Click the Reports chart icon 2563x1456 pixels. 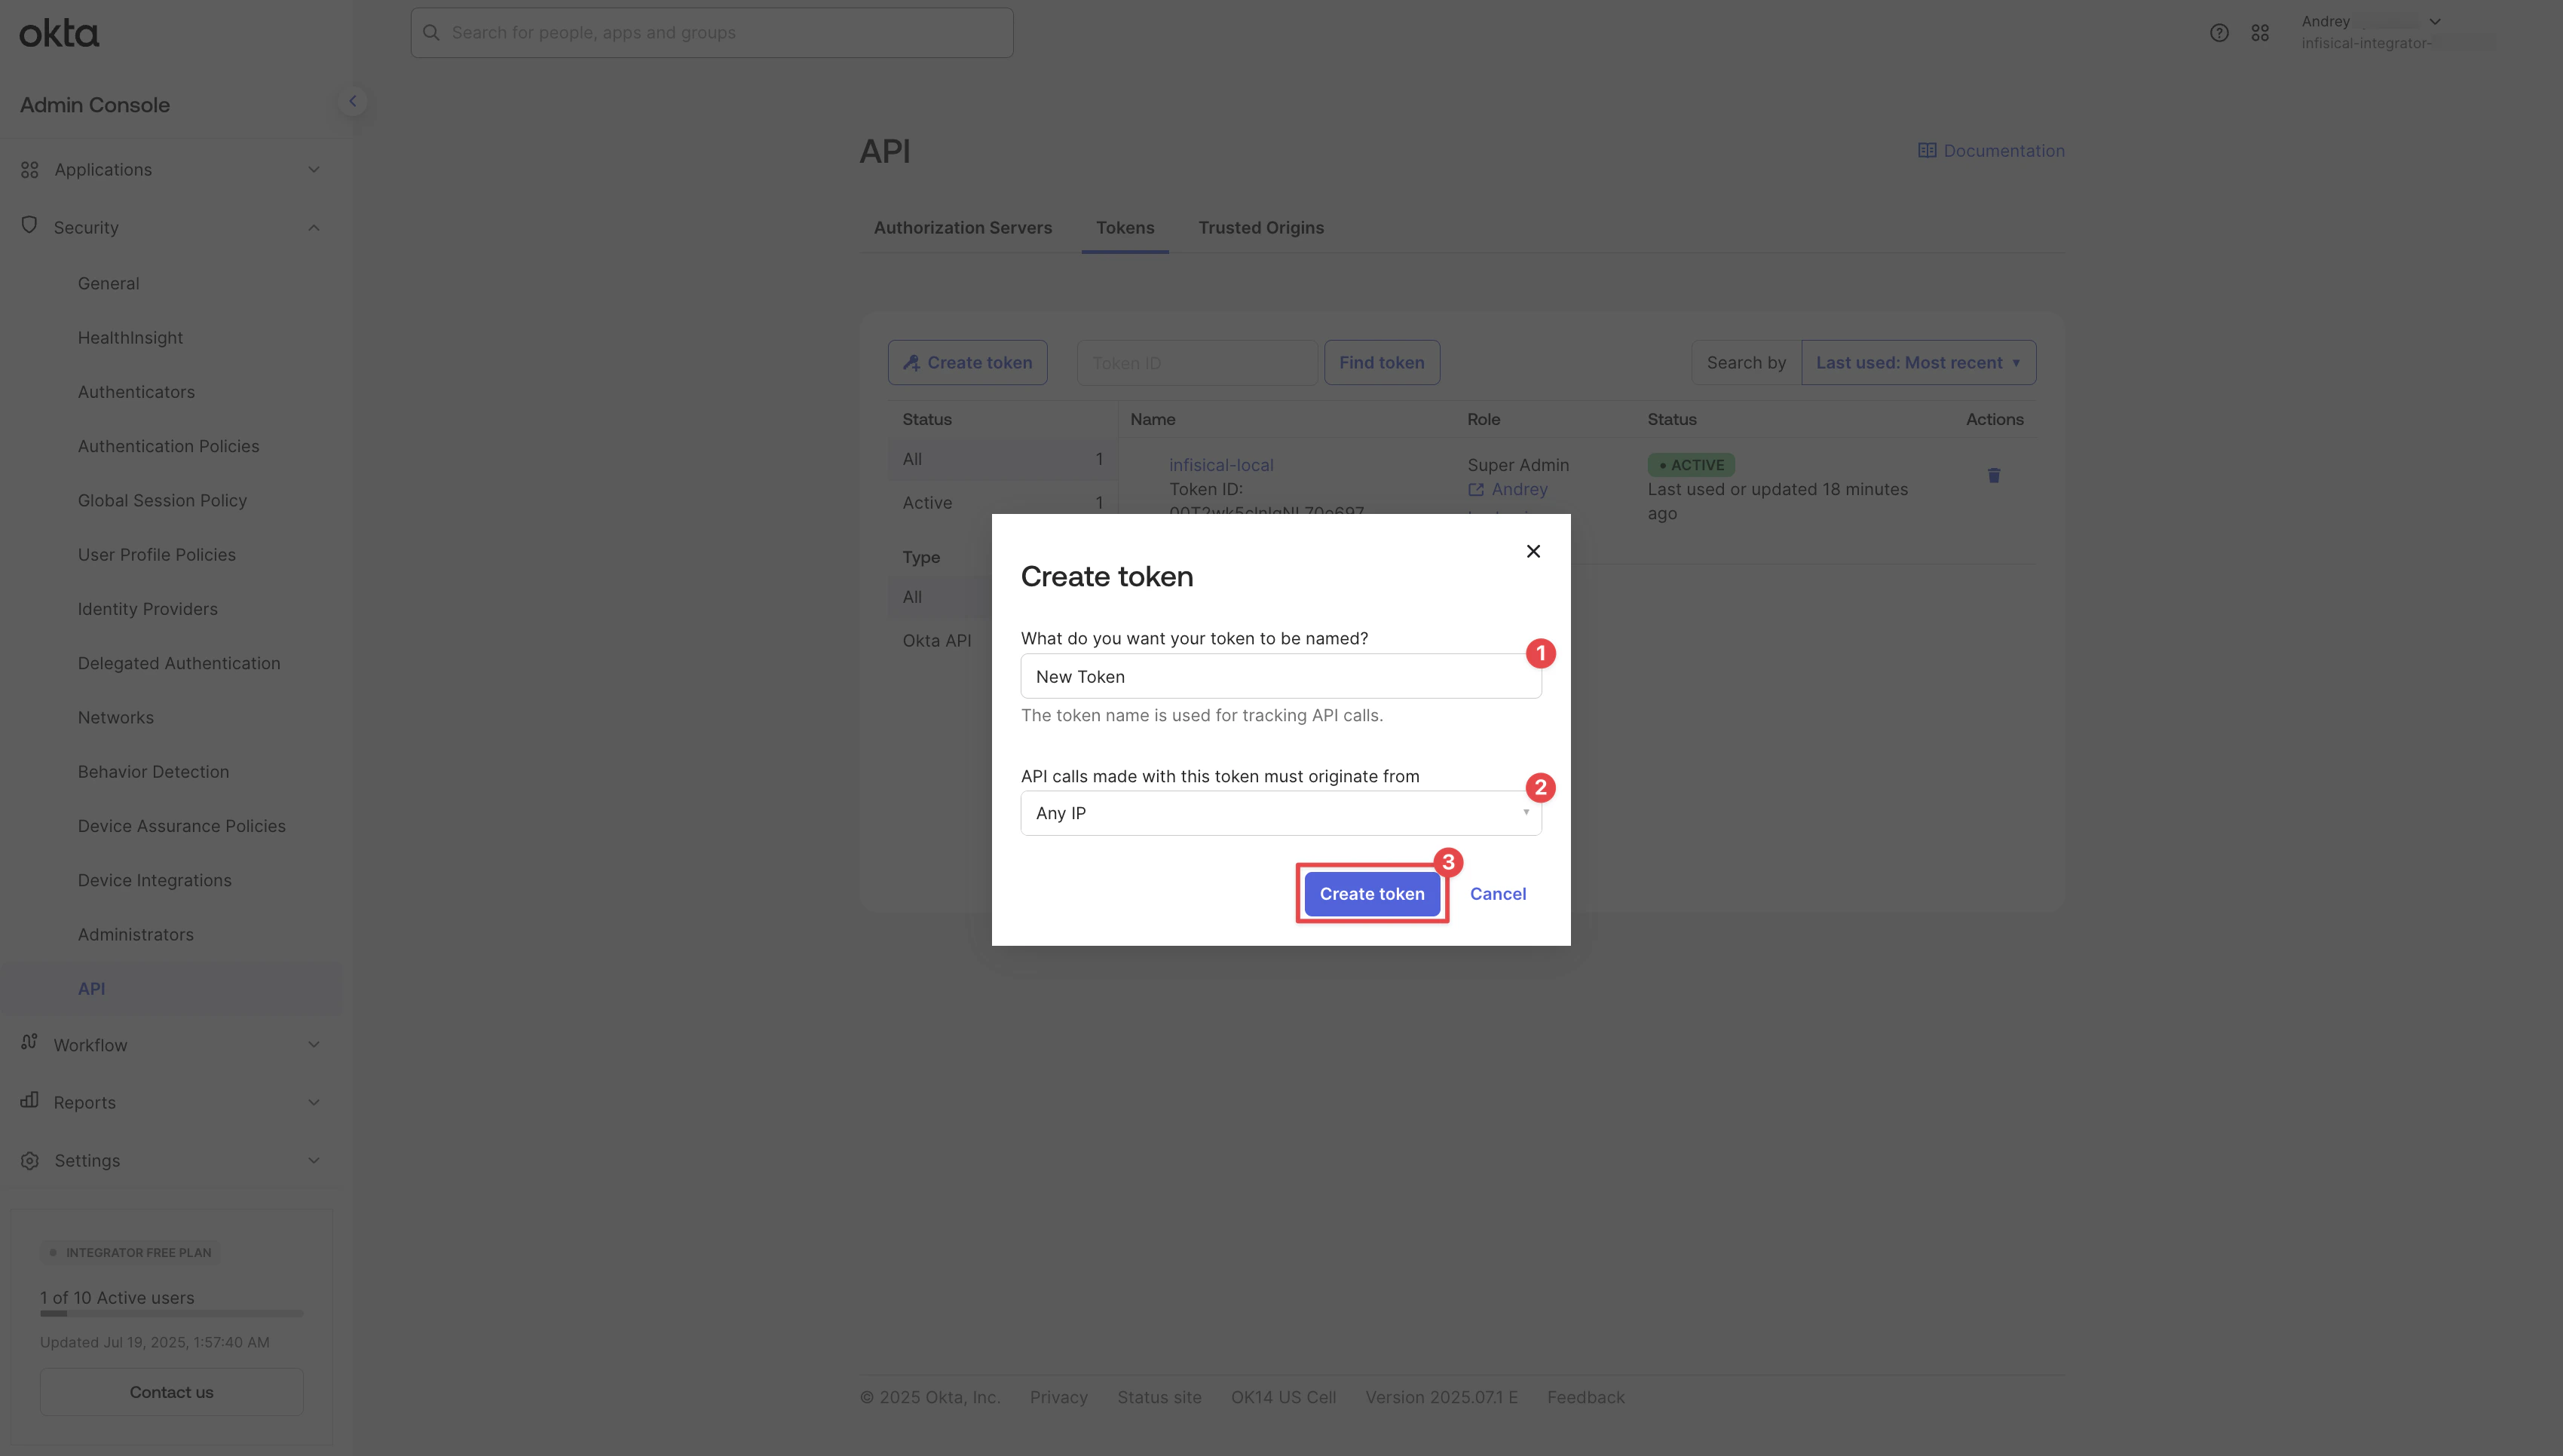[x=29, y=1100]
